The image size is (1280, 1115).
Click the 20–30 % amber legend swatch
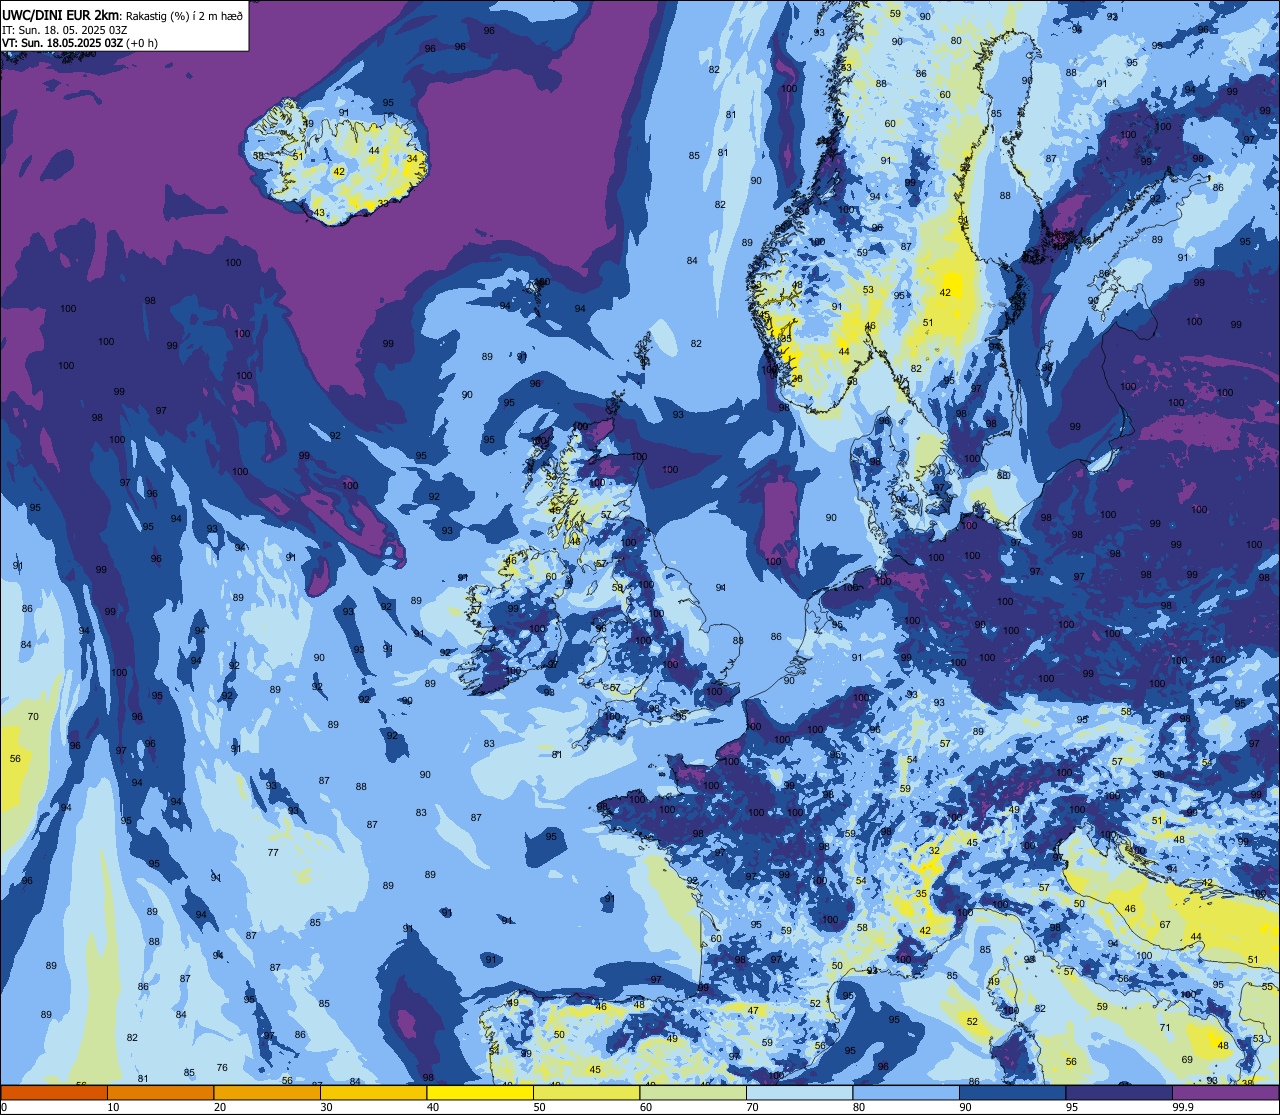point(267,1092)
